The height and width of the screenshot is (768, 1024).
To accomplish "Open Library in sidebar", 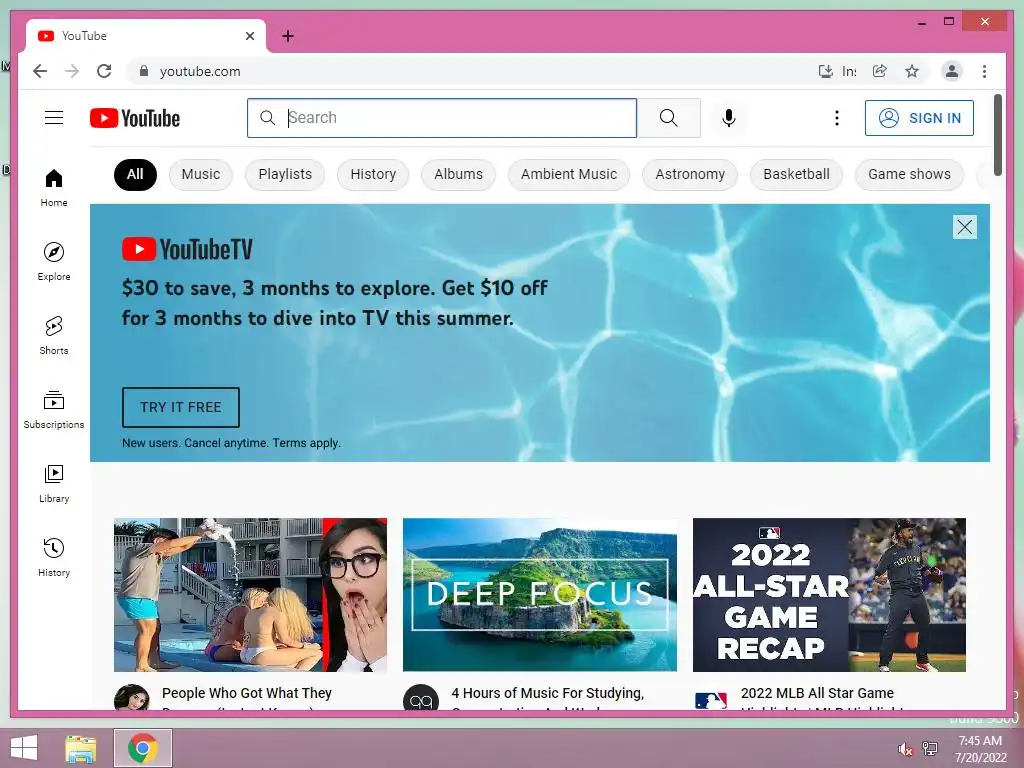I will (54, 483).
